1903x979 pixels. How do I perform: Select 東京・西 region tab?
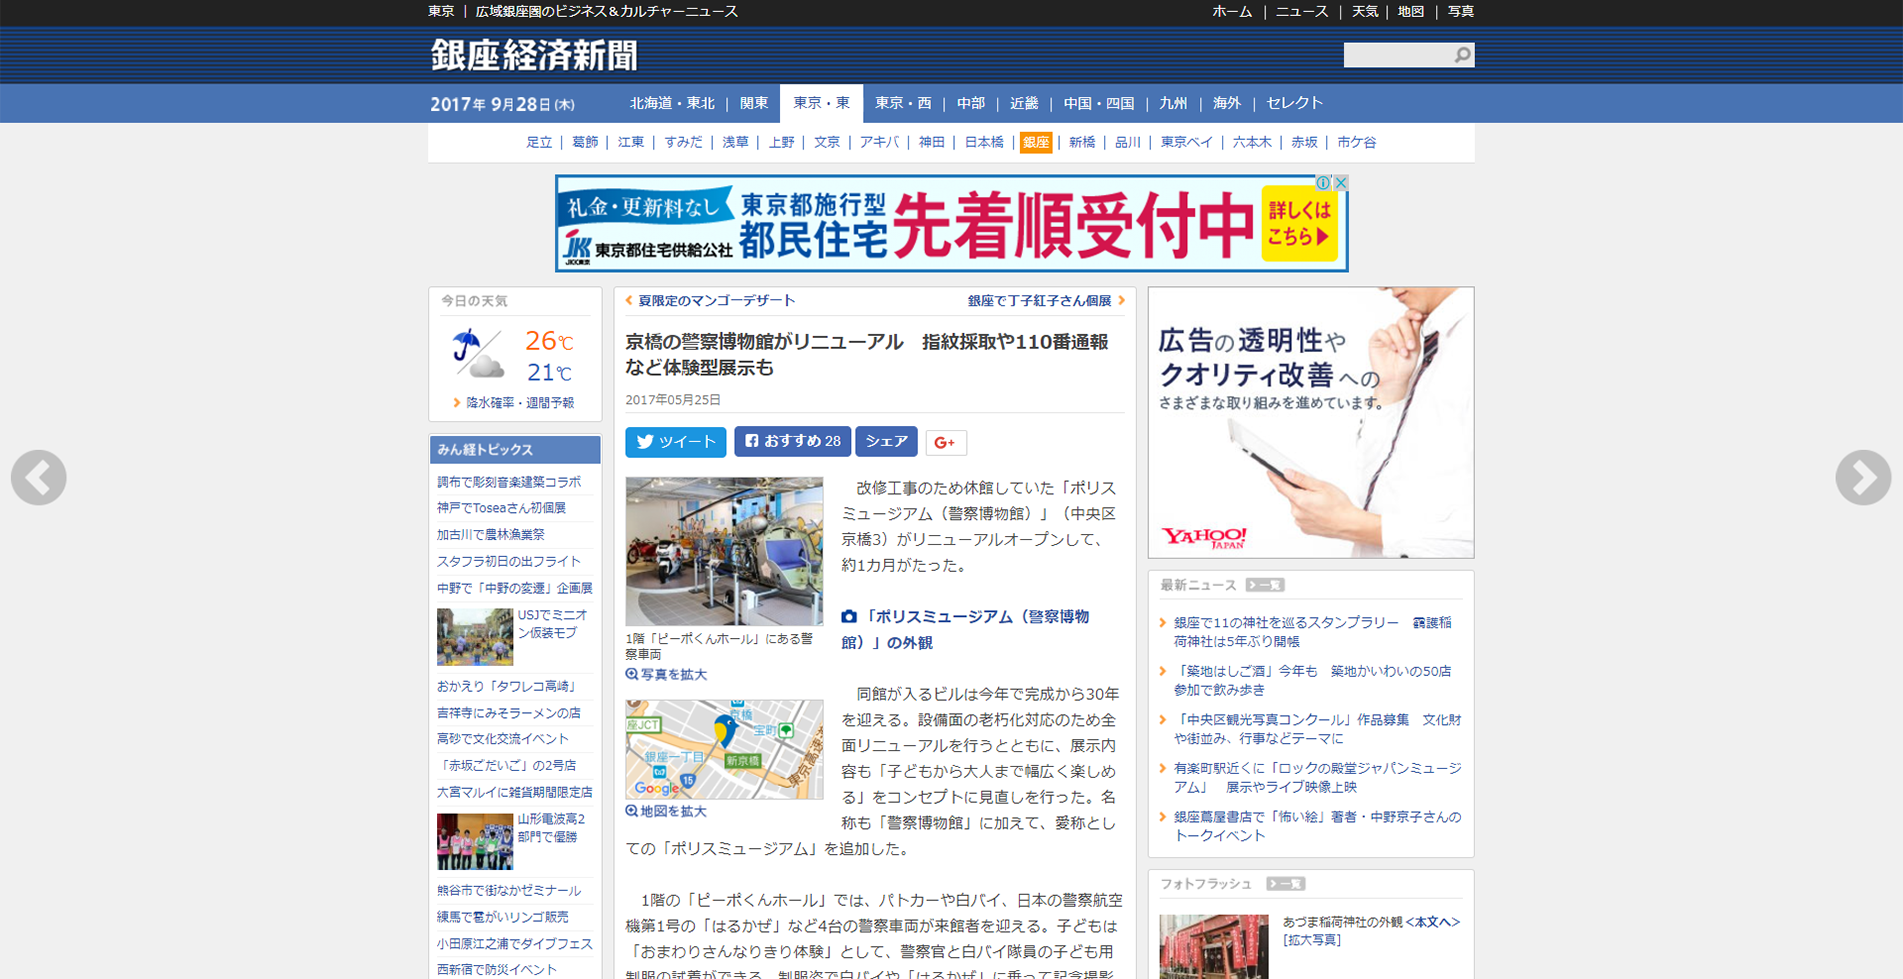click(903, 103)
